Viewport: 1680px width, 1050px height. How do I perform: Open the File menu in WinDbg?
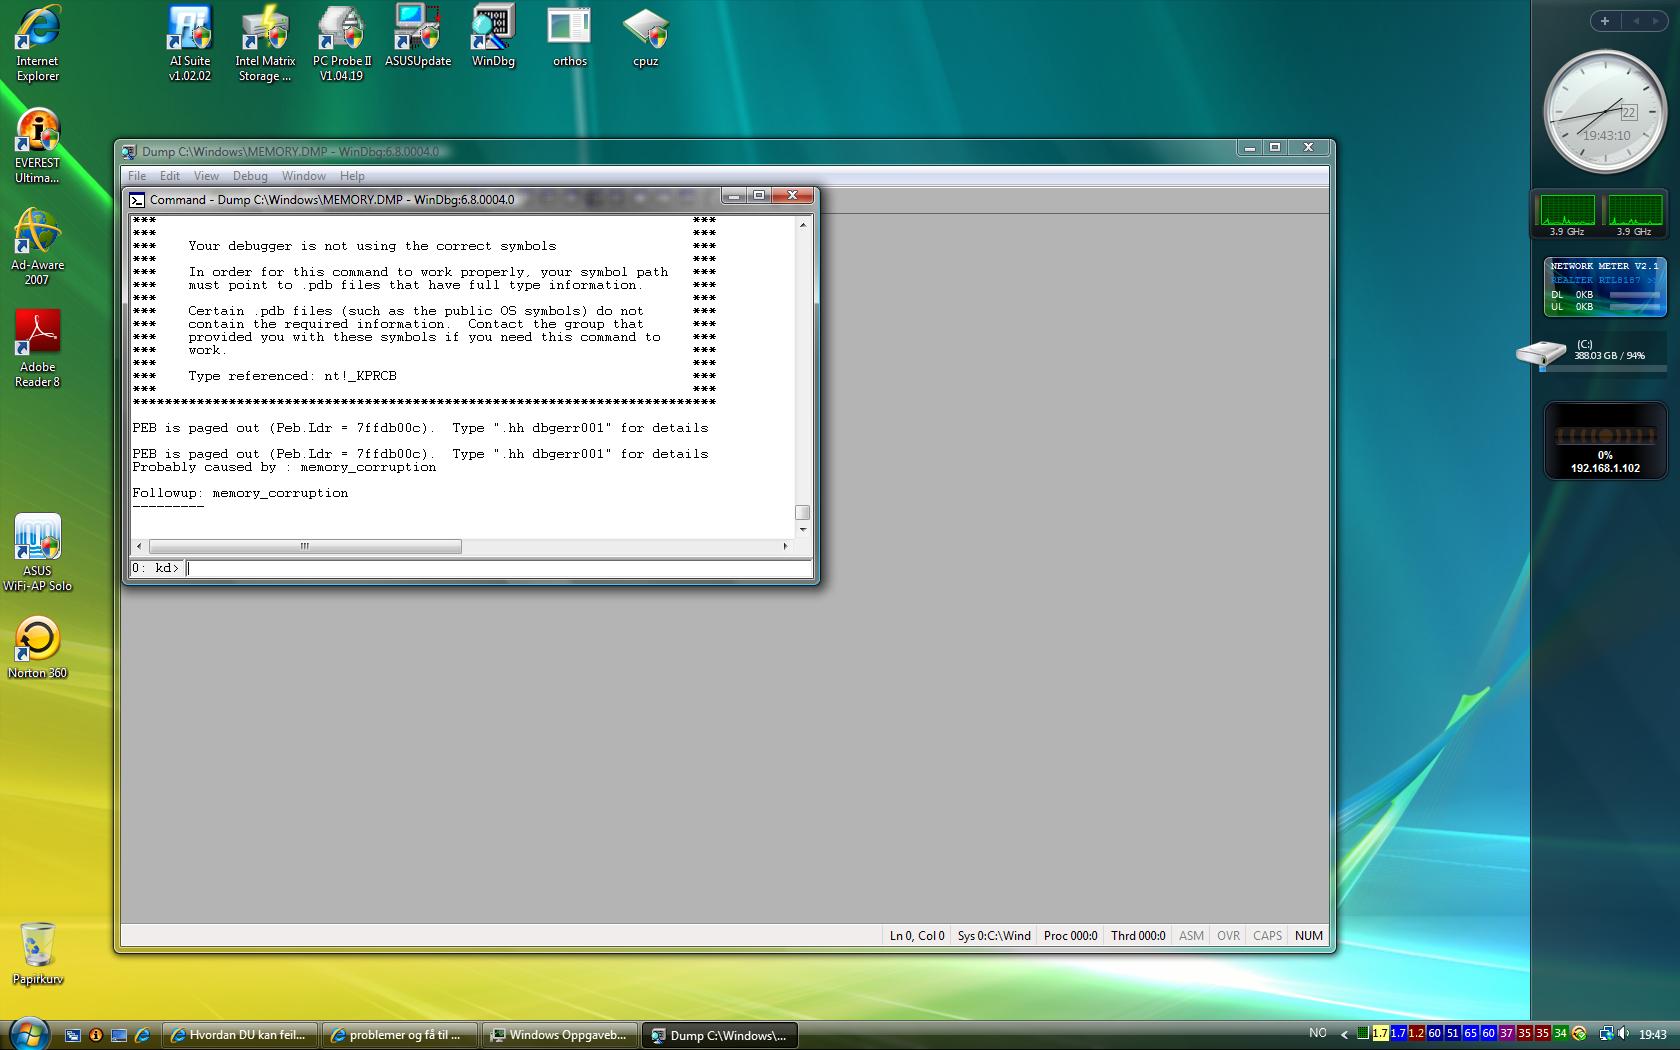click(137, 176)
